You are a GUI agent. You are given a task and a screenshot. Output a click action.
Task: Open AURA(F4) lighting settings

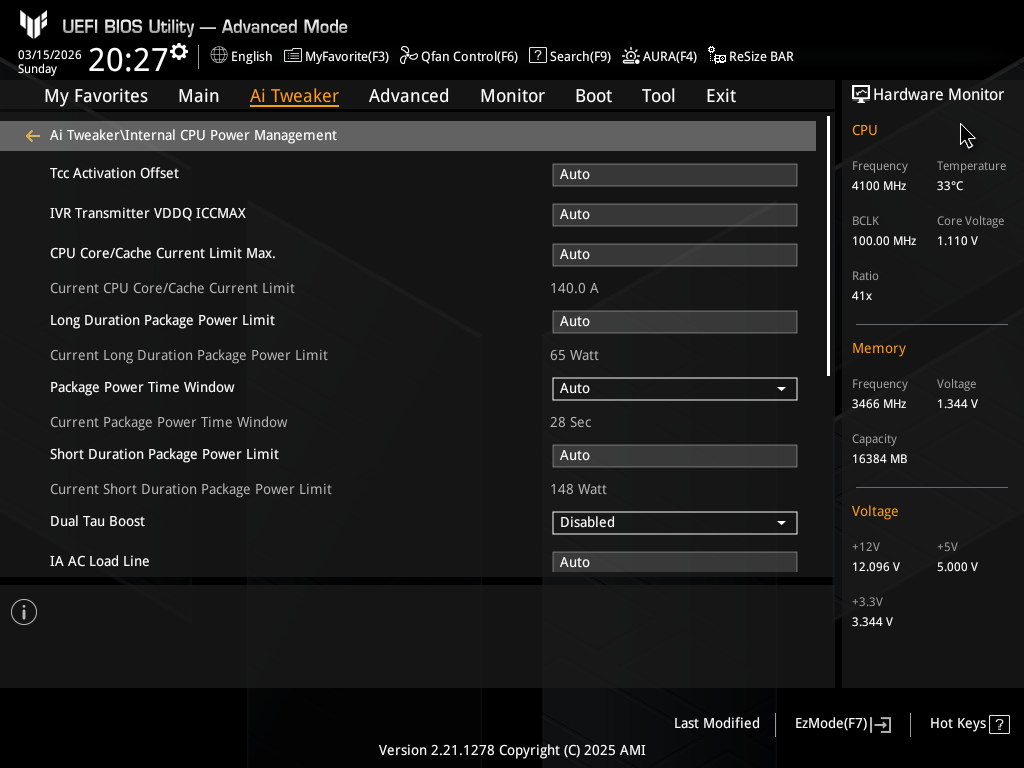click(670, 57)
